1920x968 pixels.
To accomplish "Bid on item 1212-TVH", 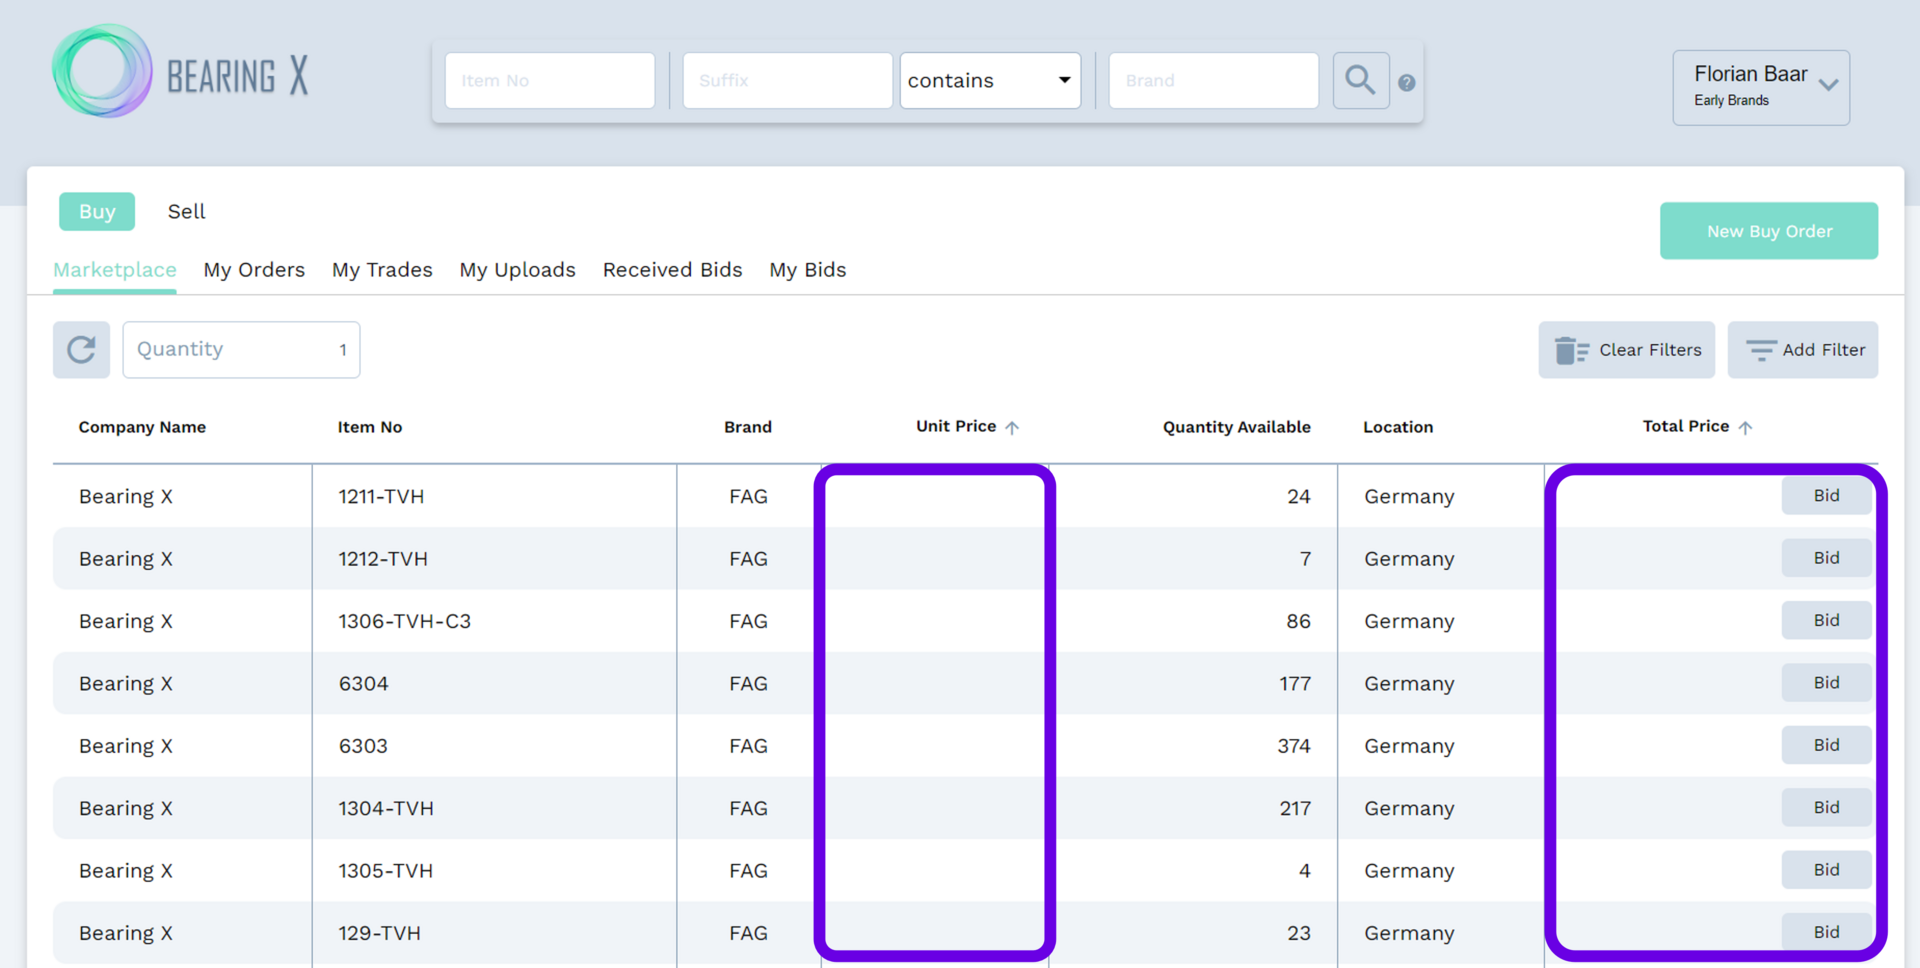I will click(1826, 557).
